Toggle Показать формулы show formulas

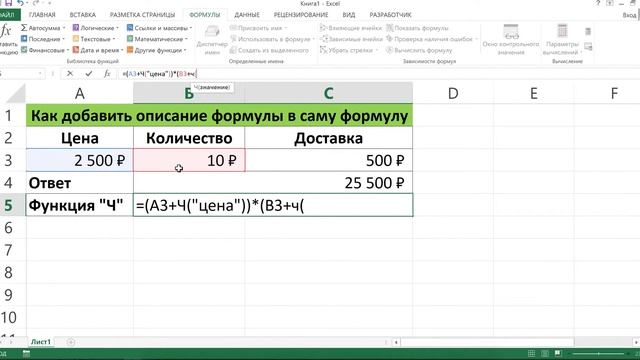(417, 28)
